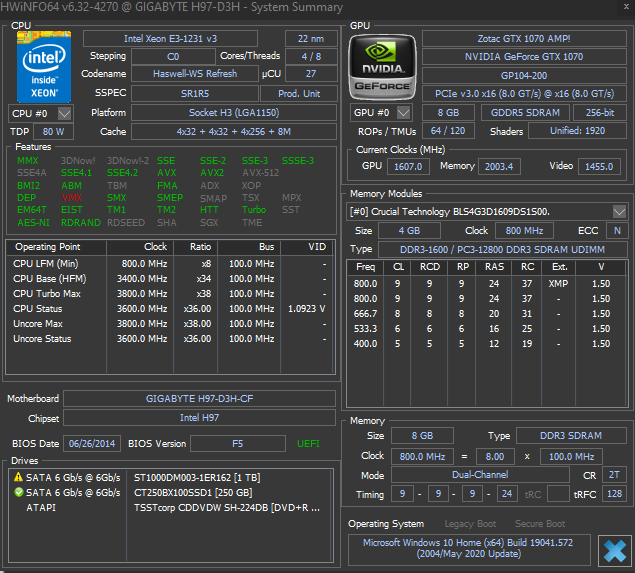This screenshot has height=573, width=635.
Task: Click the Freq column header in timings table
Action: (365, 267)
